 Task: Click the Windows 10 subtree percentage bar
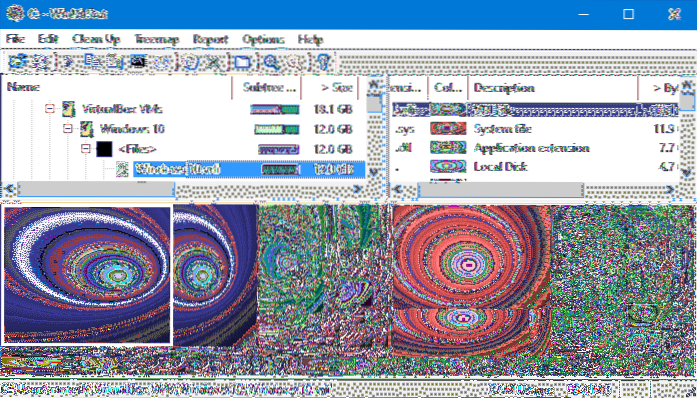277,129
